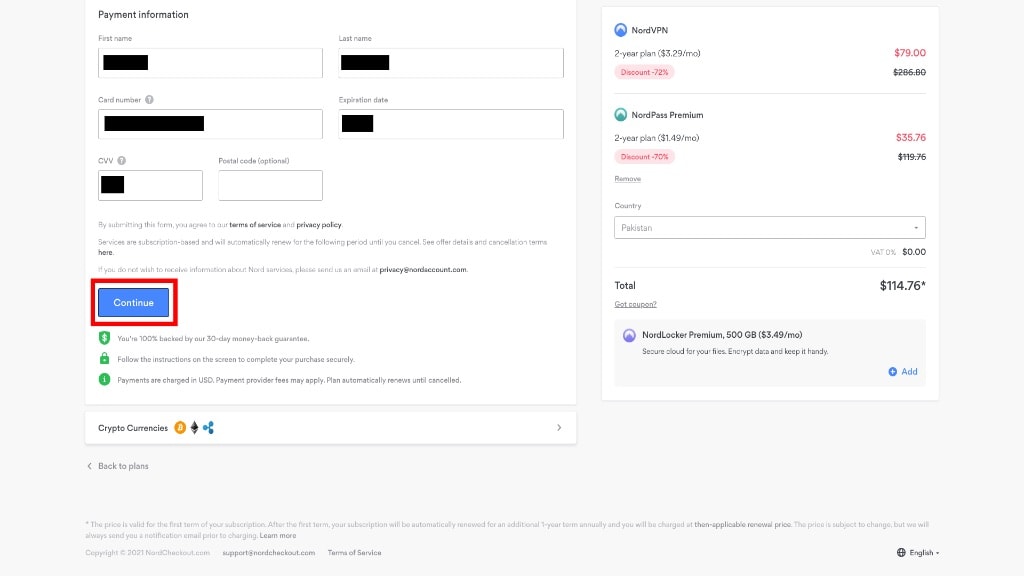Click the $35.76 NordPass price
1024x576 pixels.
coord(910,137)
